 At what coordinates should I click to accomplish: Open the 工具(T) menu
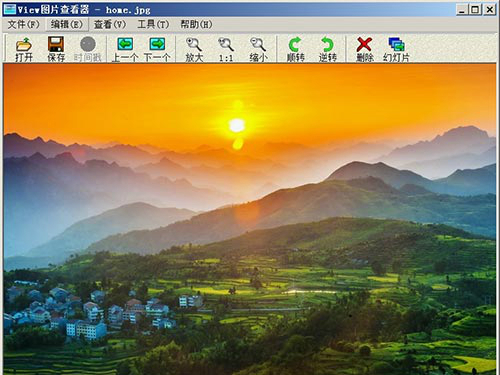pyautogui.click(x=153, y=24)
